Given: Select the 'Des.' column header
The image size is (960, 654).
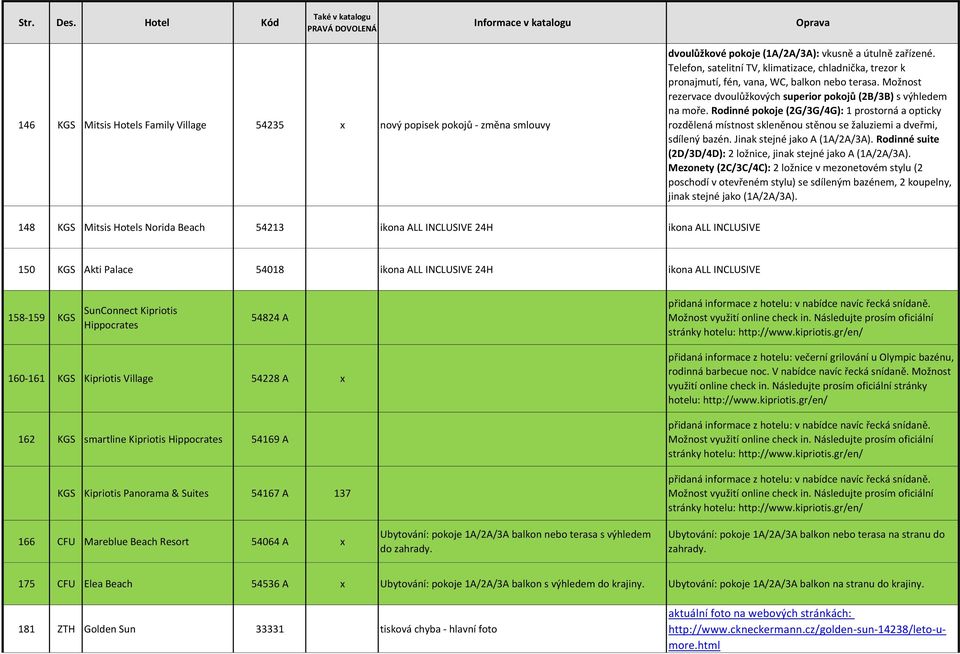Looking at the screenshot, I should pyautogui.click(x=66, y=23).
